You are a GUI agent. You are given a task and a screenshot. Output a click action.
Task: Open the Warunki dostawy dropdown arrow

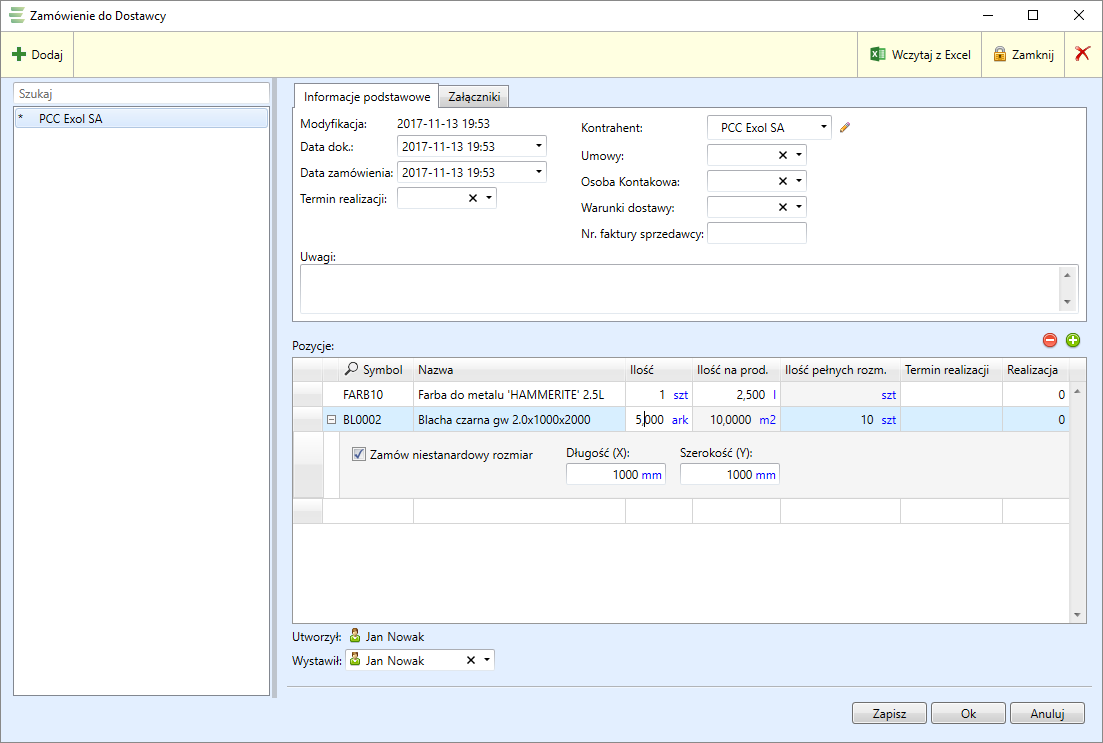click(799, 207)
